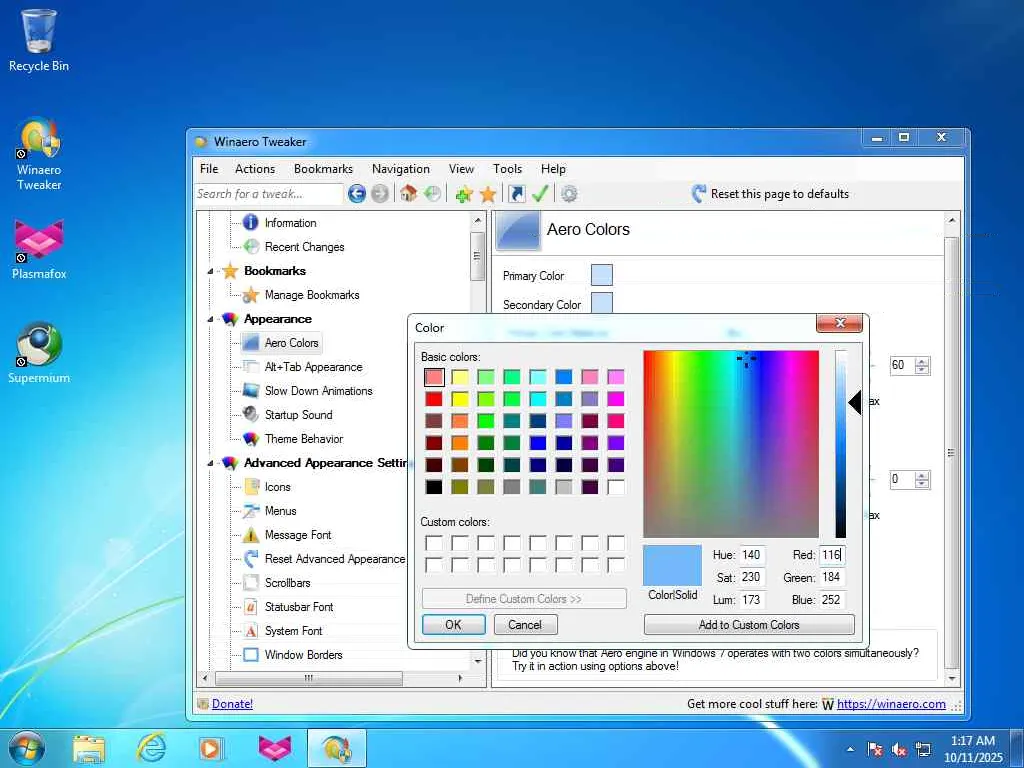1024x768 pixels.
Task: Click the Blue value field
Action: click(x=832, y=600)
